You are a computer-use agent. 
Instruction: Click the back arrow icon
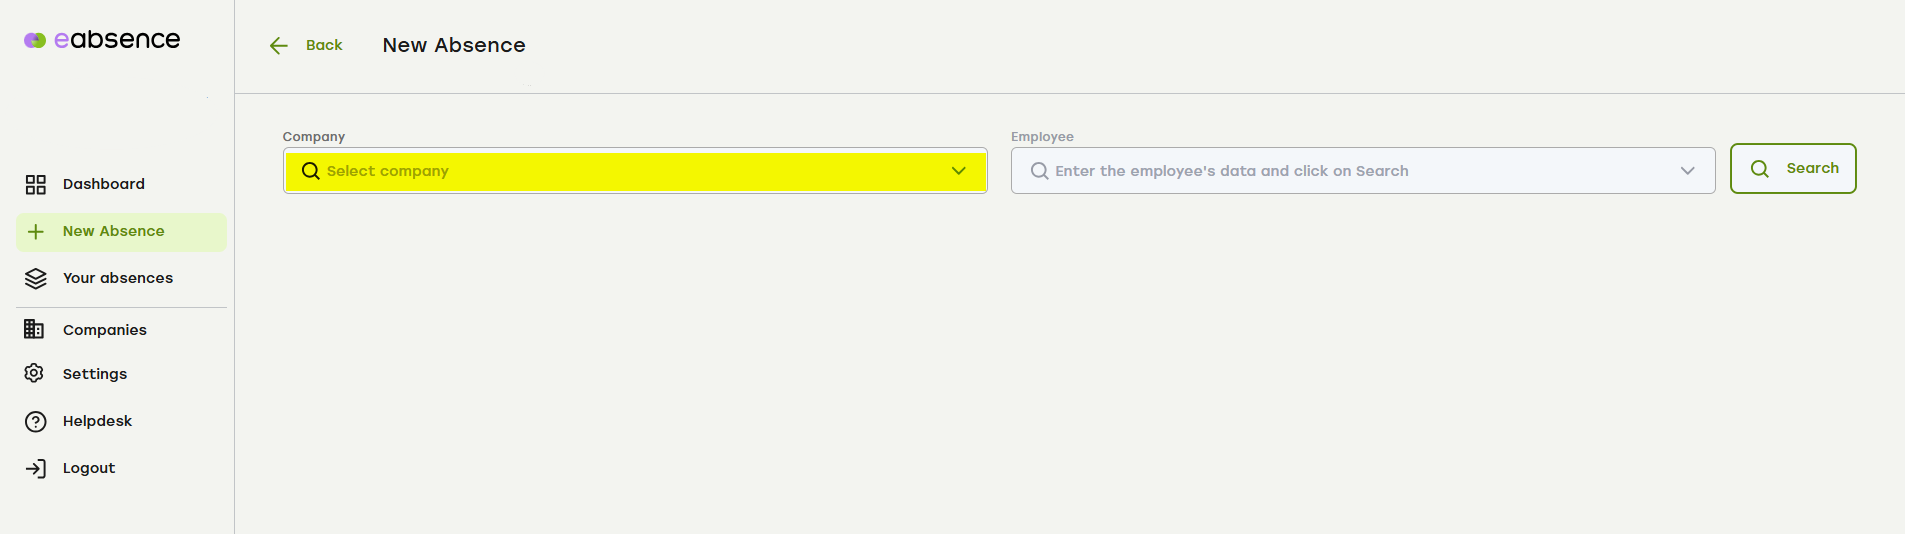pos(279,46)
